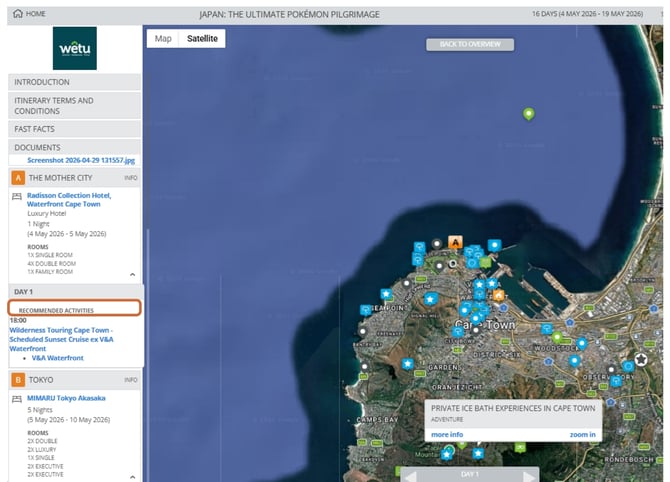
Task: Click the orange B badge beside Tokyo
Action: click(x=18, y=380)
